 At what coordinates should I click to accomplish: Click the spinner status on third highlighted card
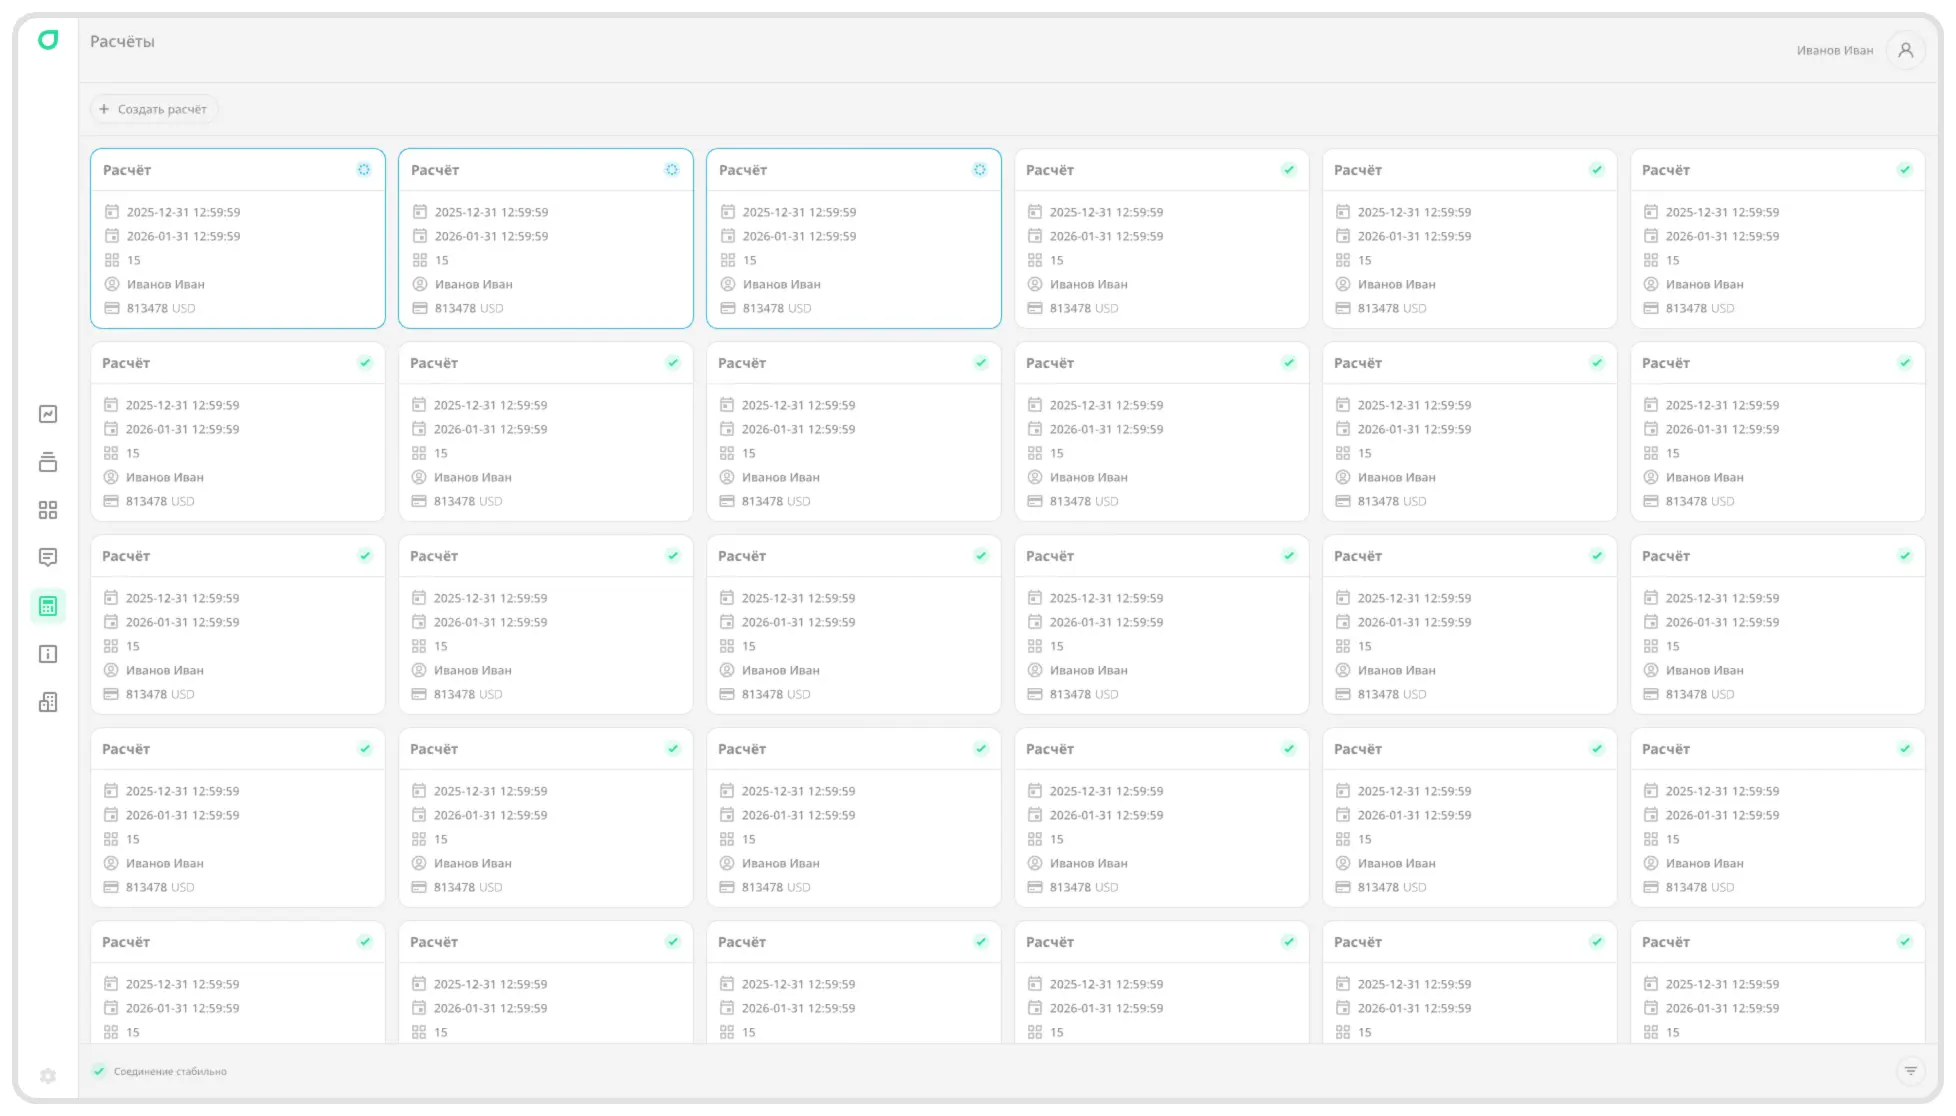tap(980, 170)
